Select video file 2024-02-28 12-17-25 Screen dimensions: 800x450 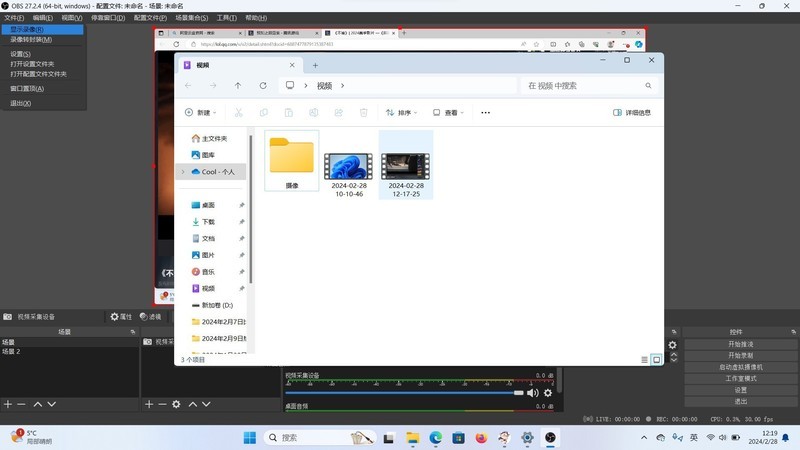(406, 165)
